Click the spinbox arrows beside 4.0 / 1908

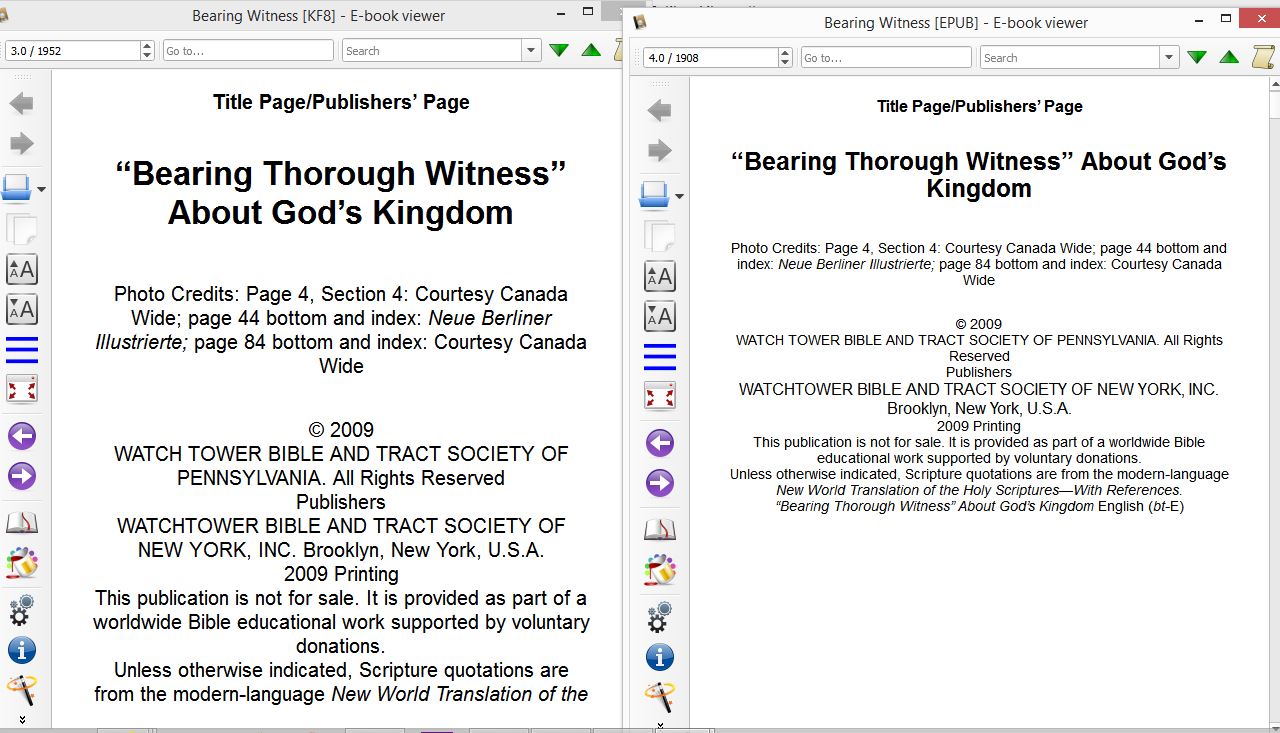click(x=786, y=58)
